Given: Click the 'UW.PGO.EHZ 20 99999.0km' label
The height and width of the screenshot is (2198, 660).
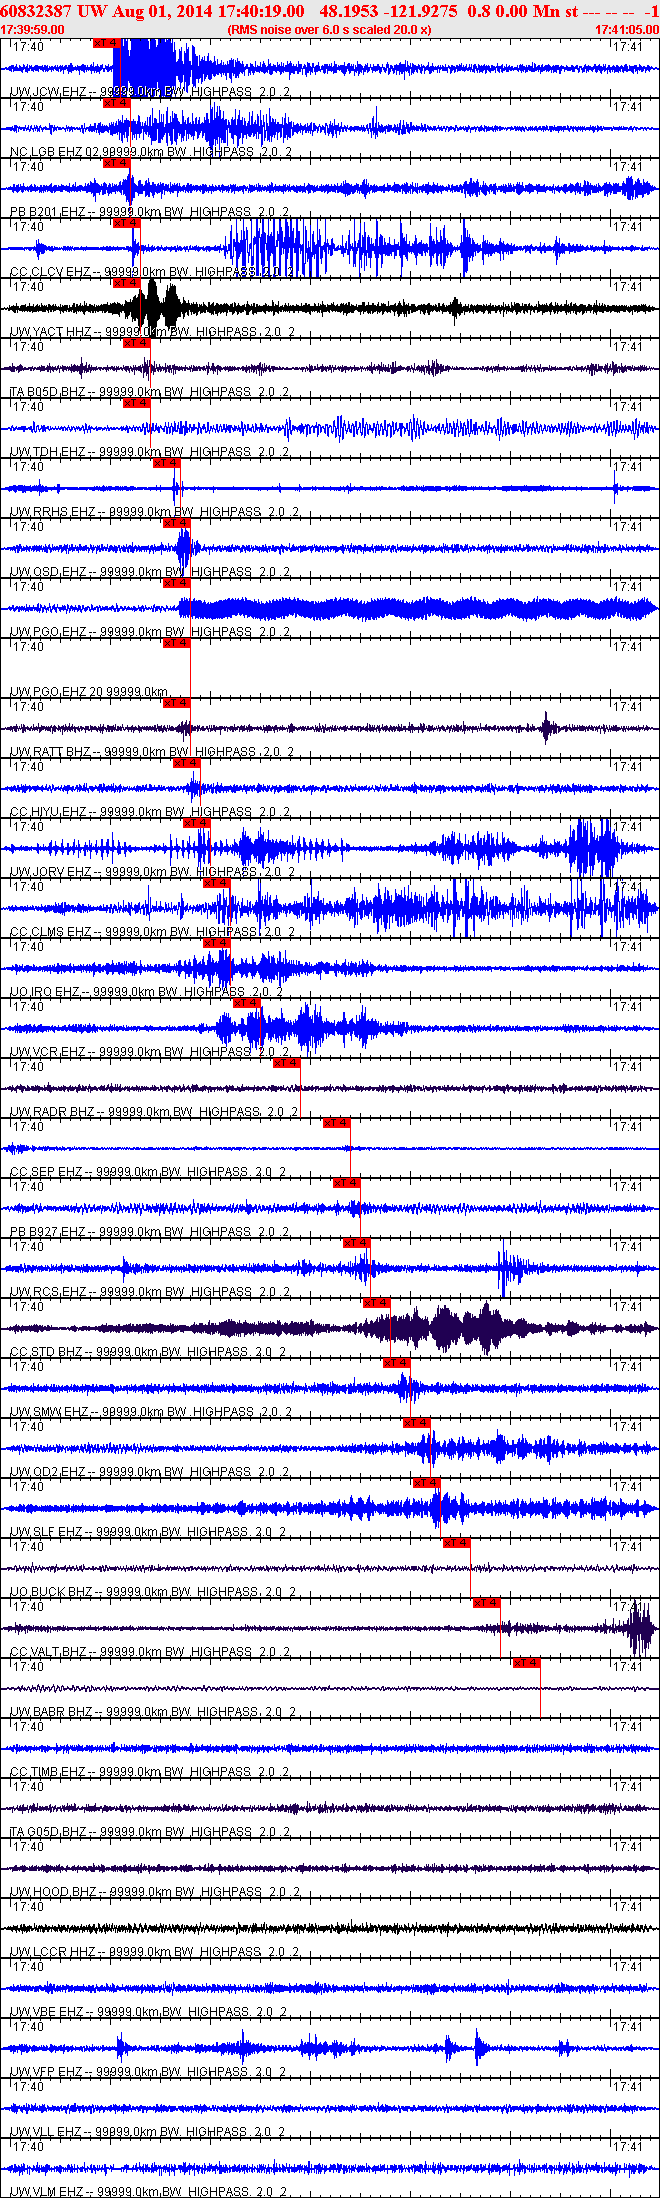Looking at the screenshot, I should (89, 692).
